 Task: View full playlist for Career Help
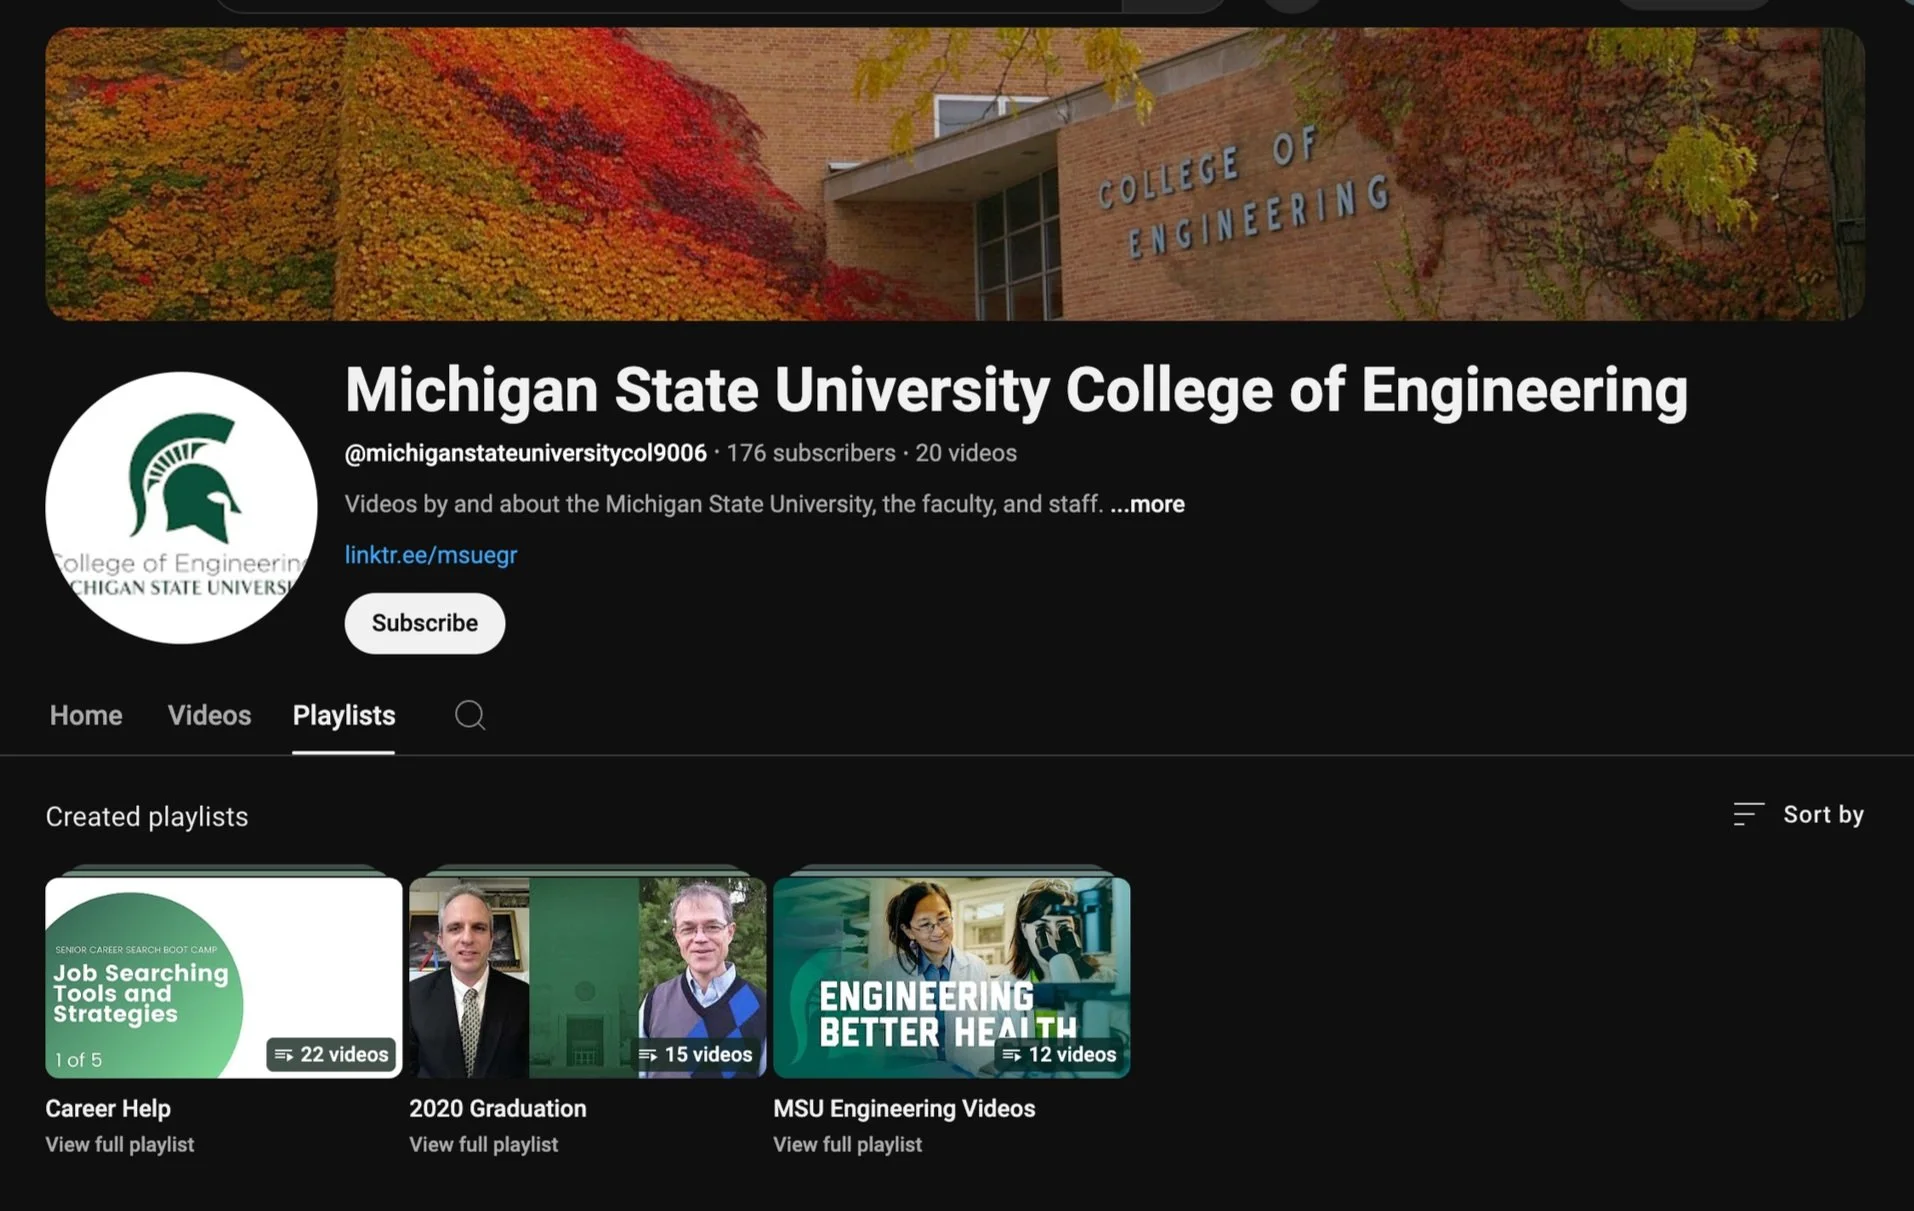[x=120, y=1144]
